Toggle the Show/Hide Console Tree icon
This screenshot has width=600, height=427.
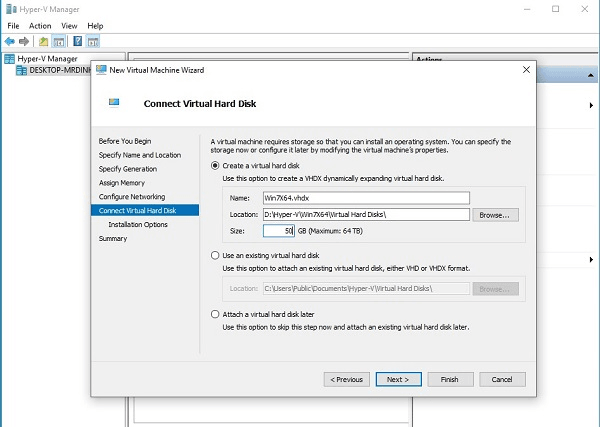coord(59,41)
